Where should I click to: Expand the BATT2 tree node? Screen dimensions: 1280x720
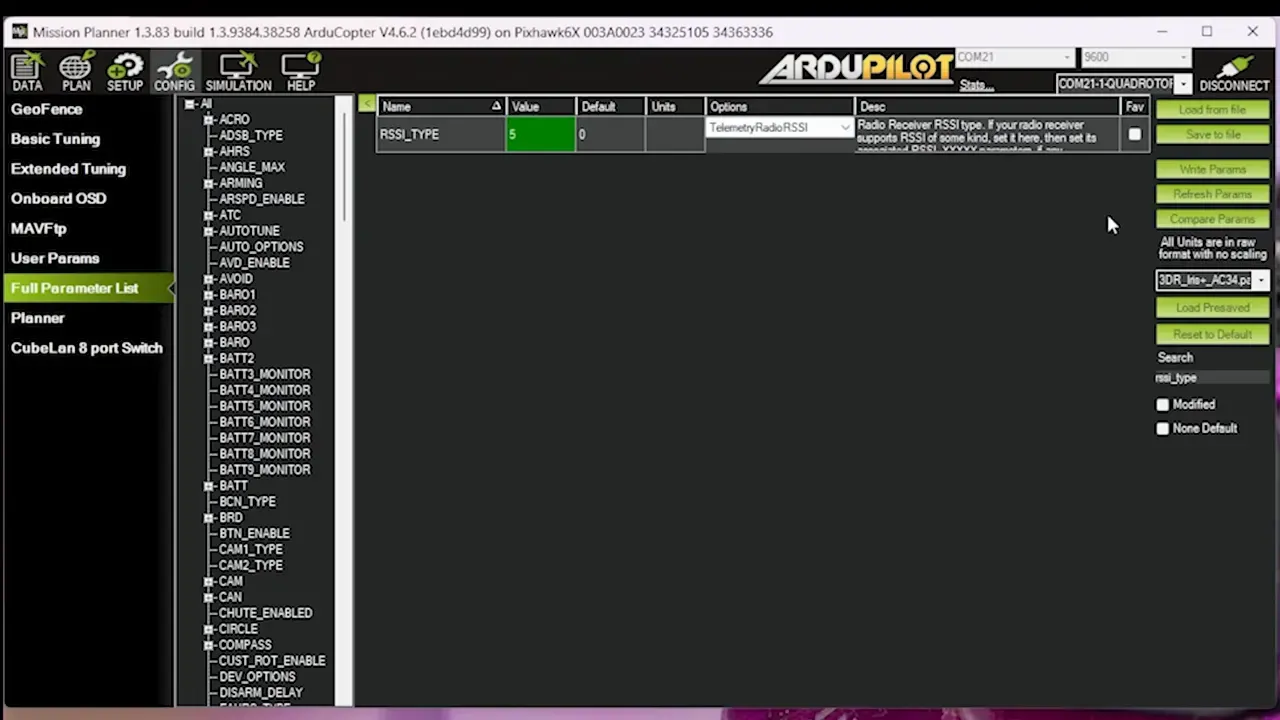(209, 358)
